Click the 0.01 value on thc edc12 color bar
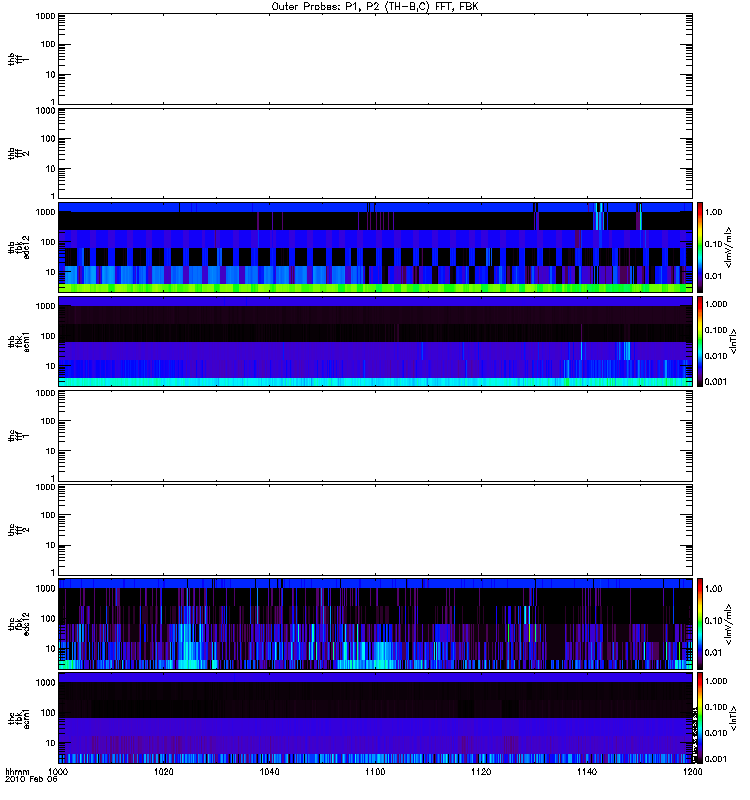Screen dimensions: 750x800 coord(713,653)
